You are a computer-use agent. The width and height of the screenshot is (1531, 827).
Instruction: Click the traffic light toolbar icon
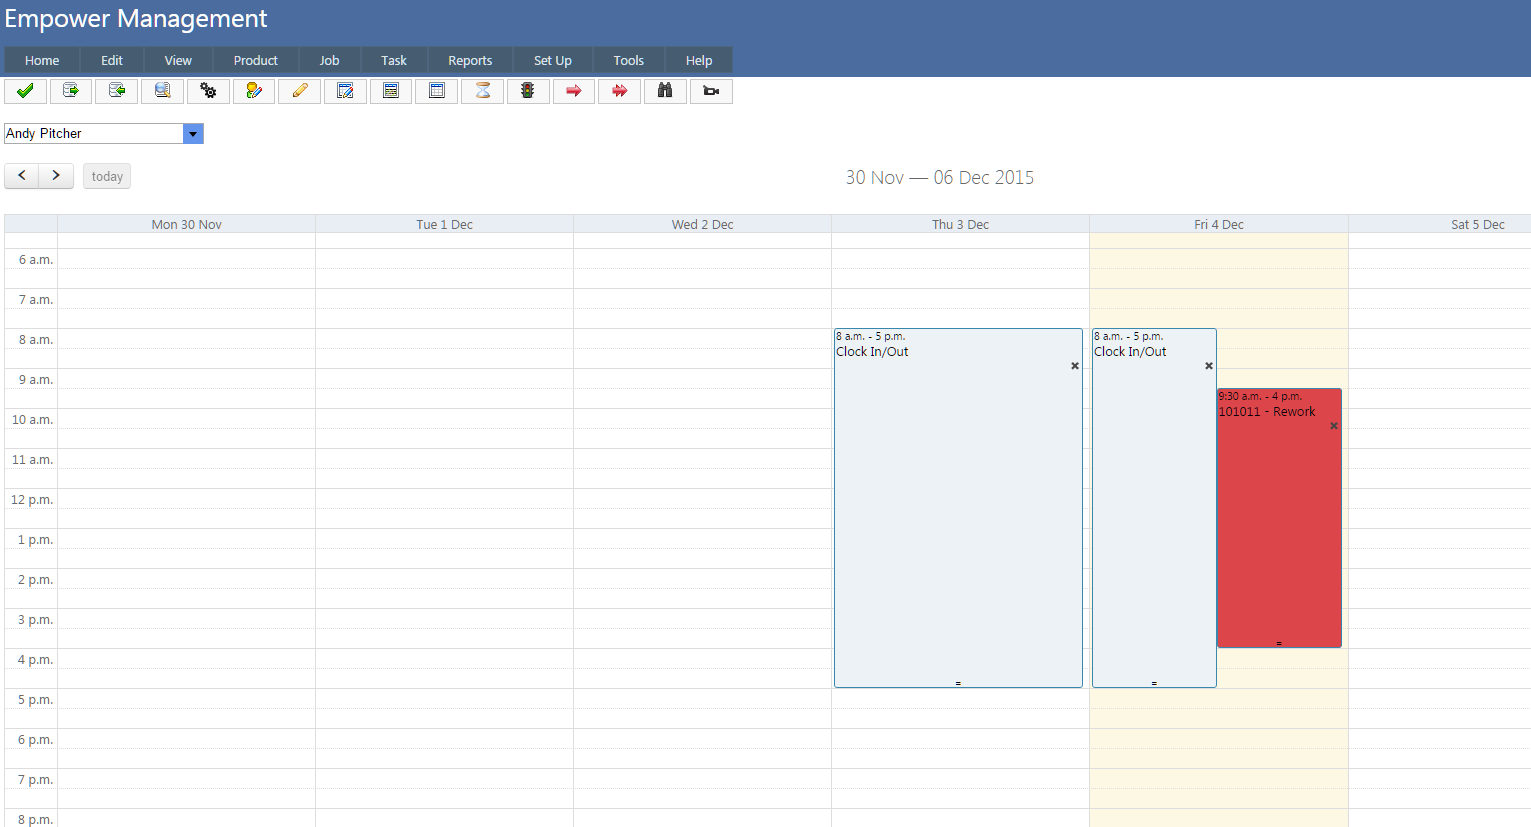click(528, 91)
